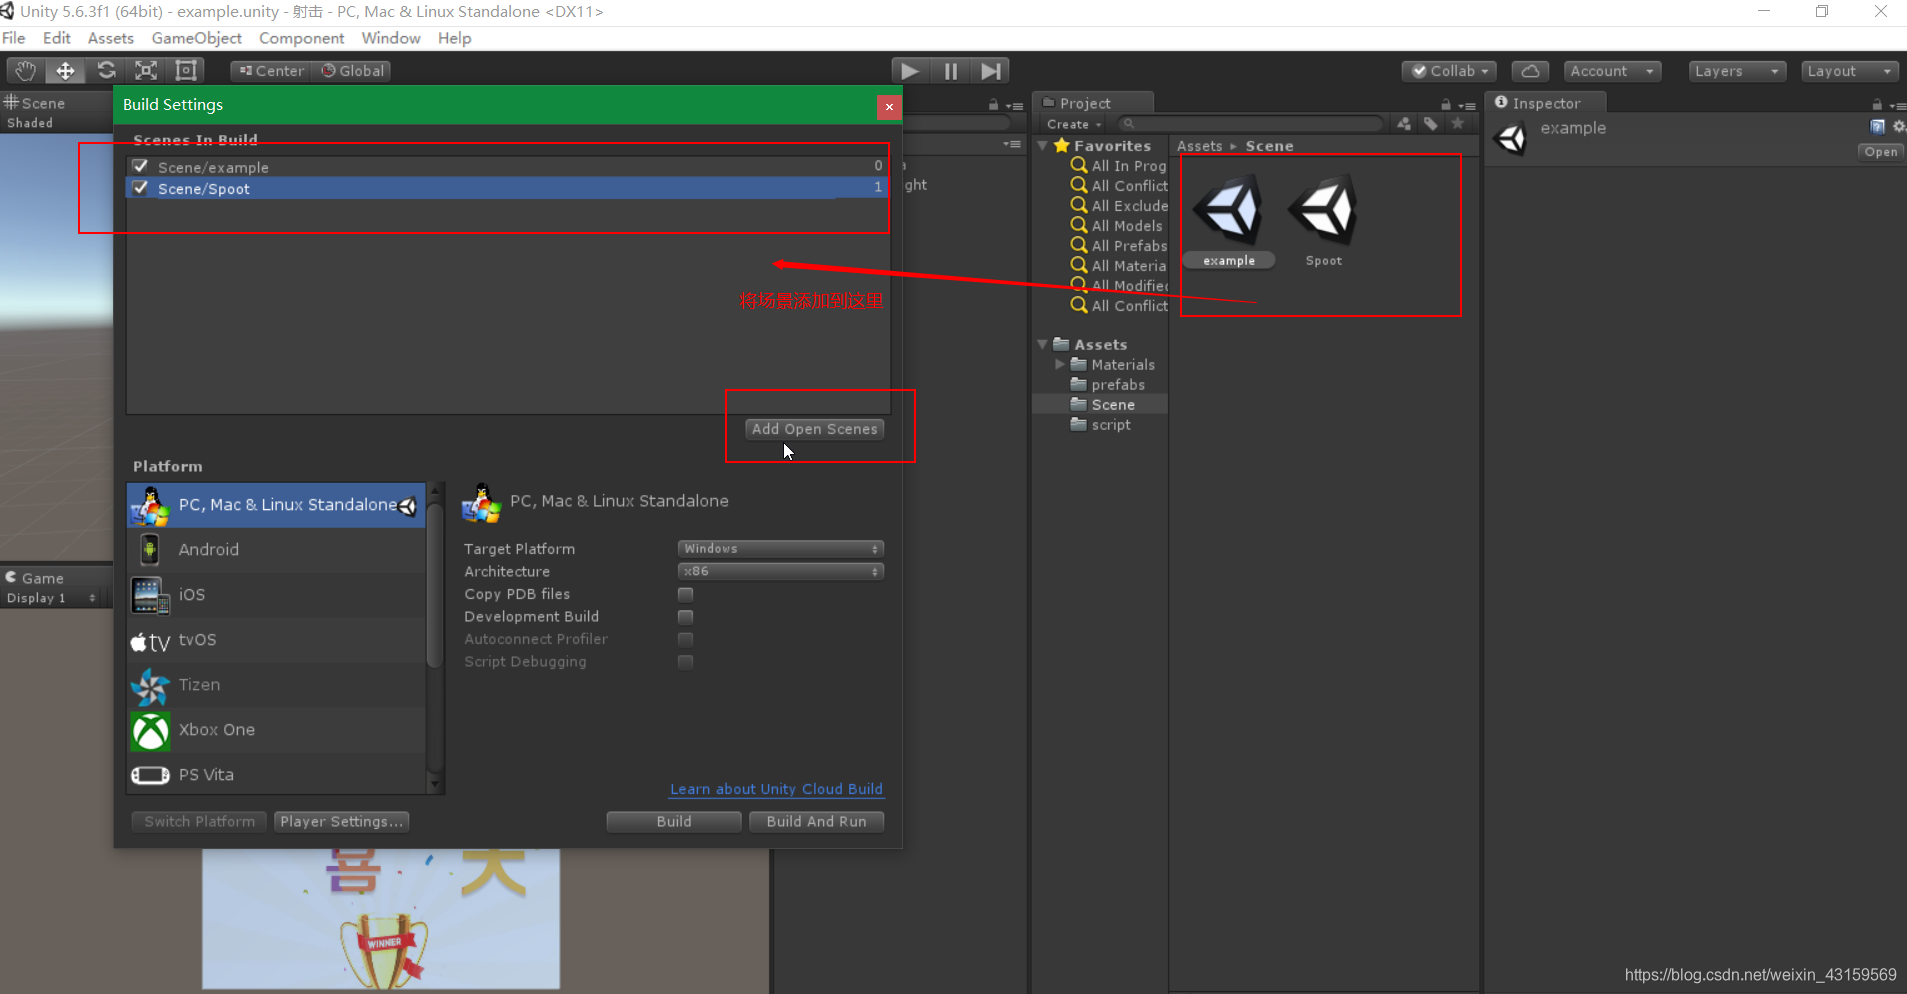Select the Move tool in toolbar
1907x994 pixels.
(65, 71)
